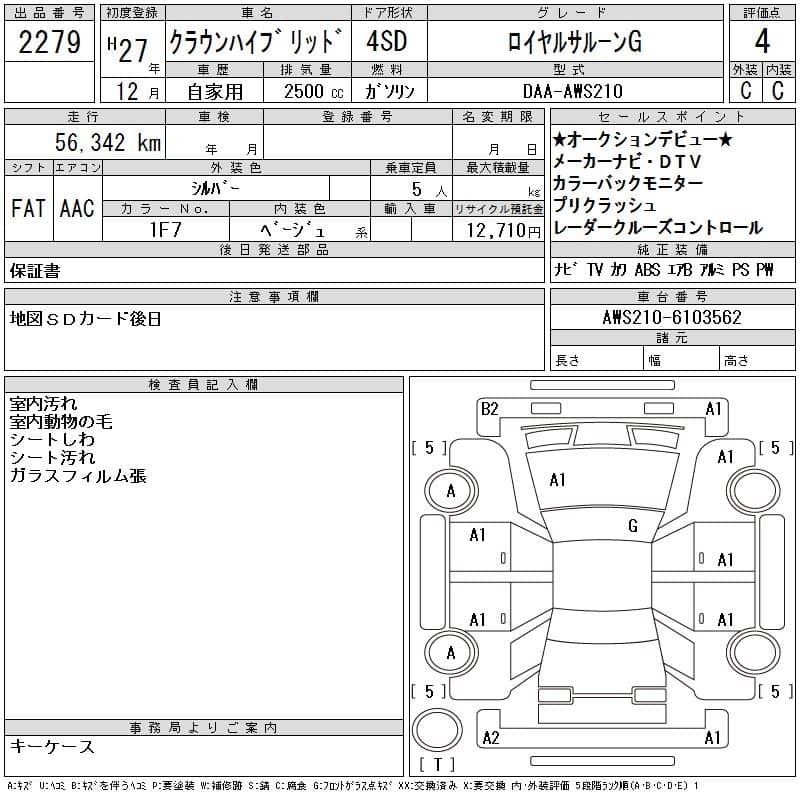Click the recycle deposit amount 12,710円

click(498, 231)
